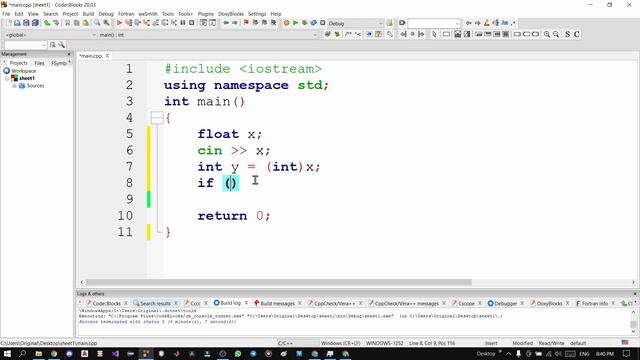
Task: Open the global scope dropdown
Action: coord(50,35)
